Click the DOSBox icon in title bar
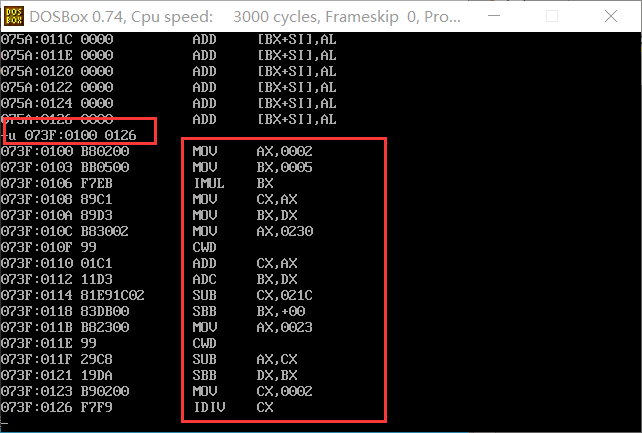This screenshot has height=433, width=642. (14, 16)
